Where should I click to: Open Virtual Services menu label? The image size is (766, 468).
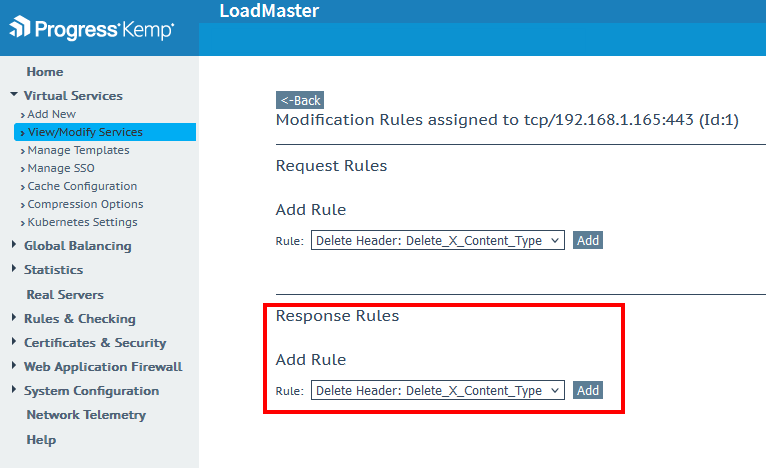(x=73, y=96)
